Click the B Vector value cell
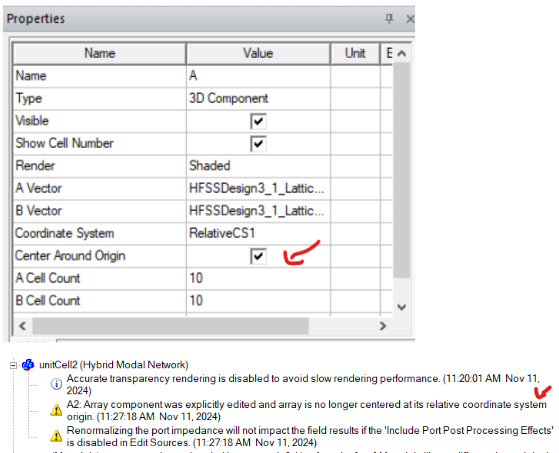Screen dimensions: 559x453 258,211
